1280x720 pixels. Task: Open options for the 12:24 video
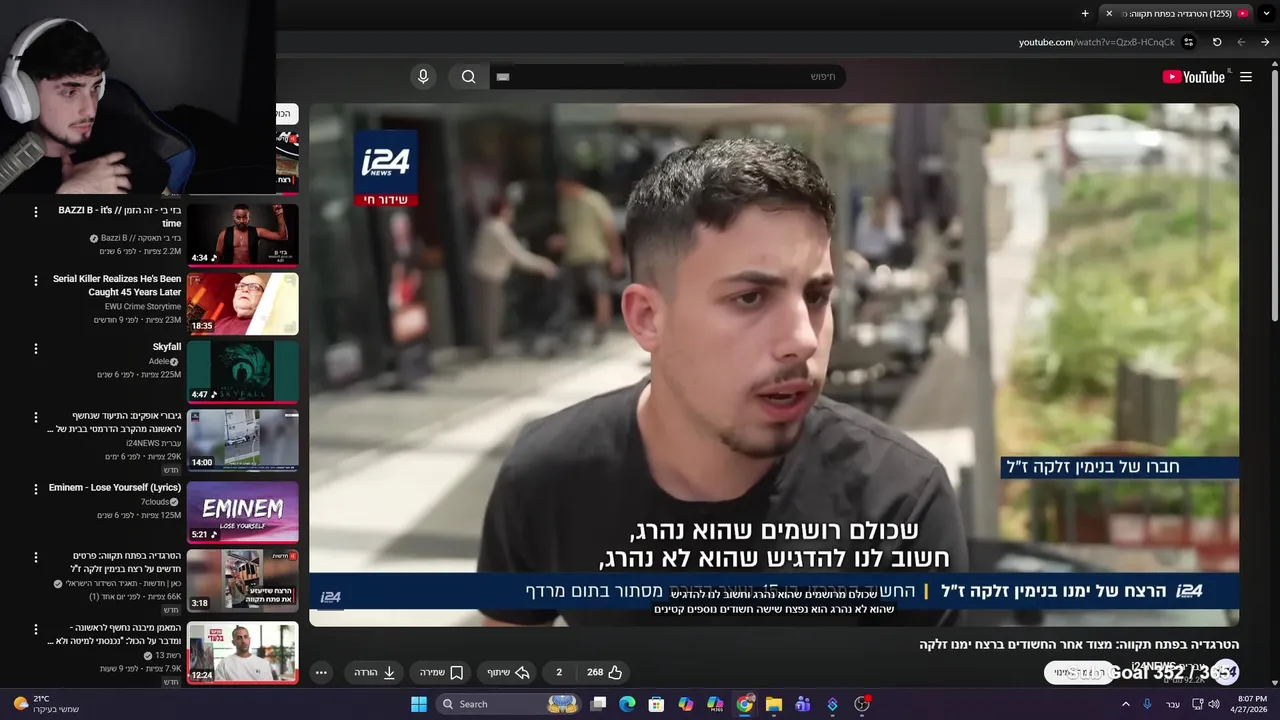point(36,630)
